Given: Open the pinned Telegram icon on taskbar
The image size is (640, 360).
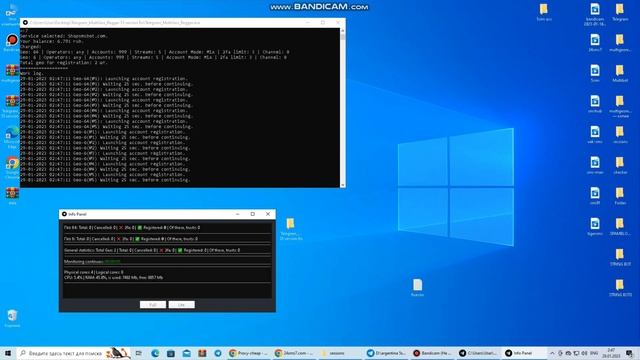Looking at the screenshot, I should (218, 353).
